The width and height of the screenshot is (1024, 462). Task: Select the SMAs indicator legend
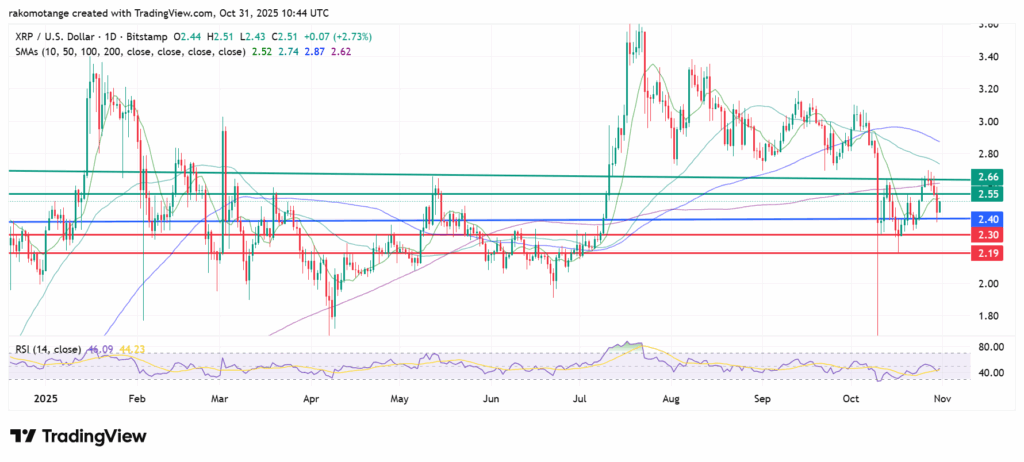[x=126, y=50]
